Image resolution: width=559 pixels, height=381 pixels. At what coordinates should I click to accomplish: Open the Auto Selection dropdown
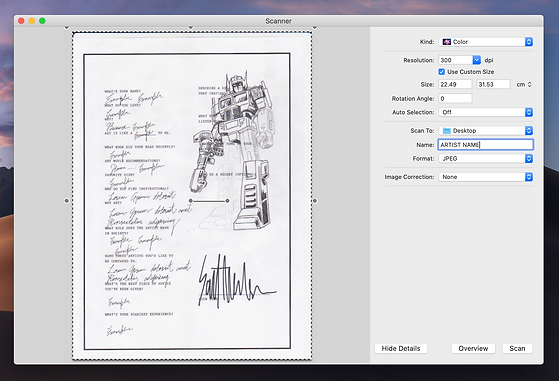click(x=486, y=112)
